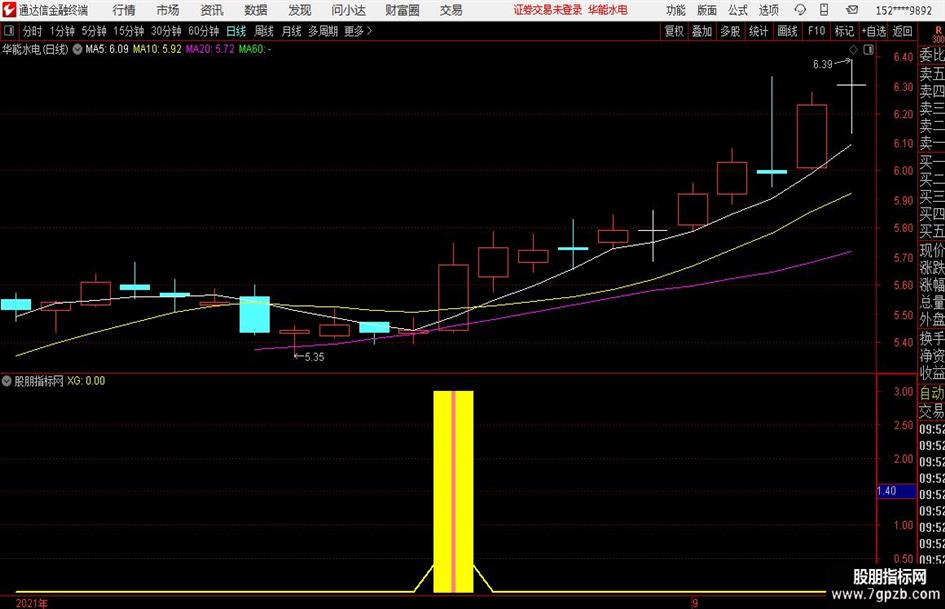Click the mobile phone icon
The height and width of the screenshot is (609, 945).
pyautogui.click(x=824, y=10)
